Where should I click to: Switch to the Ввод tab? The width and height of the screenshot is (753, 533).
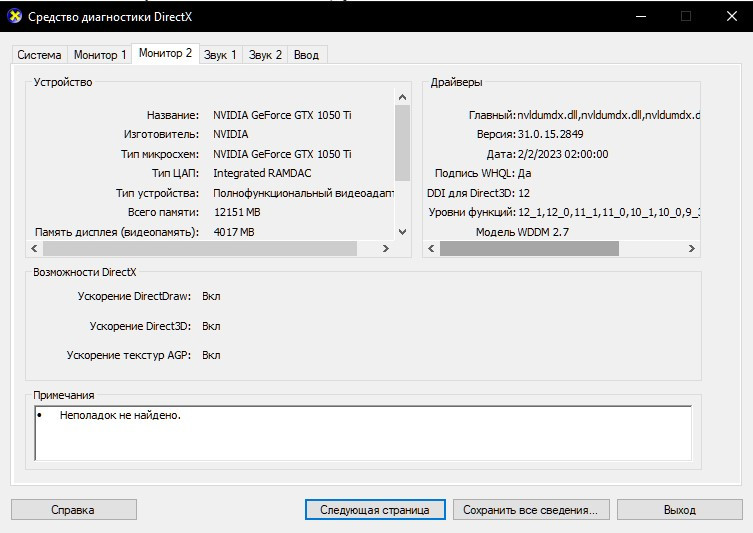tap(307, 55)
